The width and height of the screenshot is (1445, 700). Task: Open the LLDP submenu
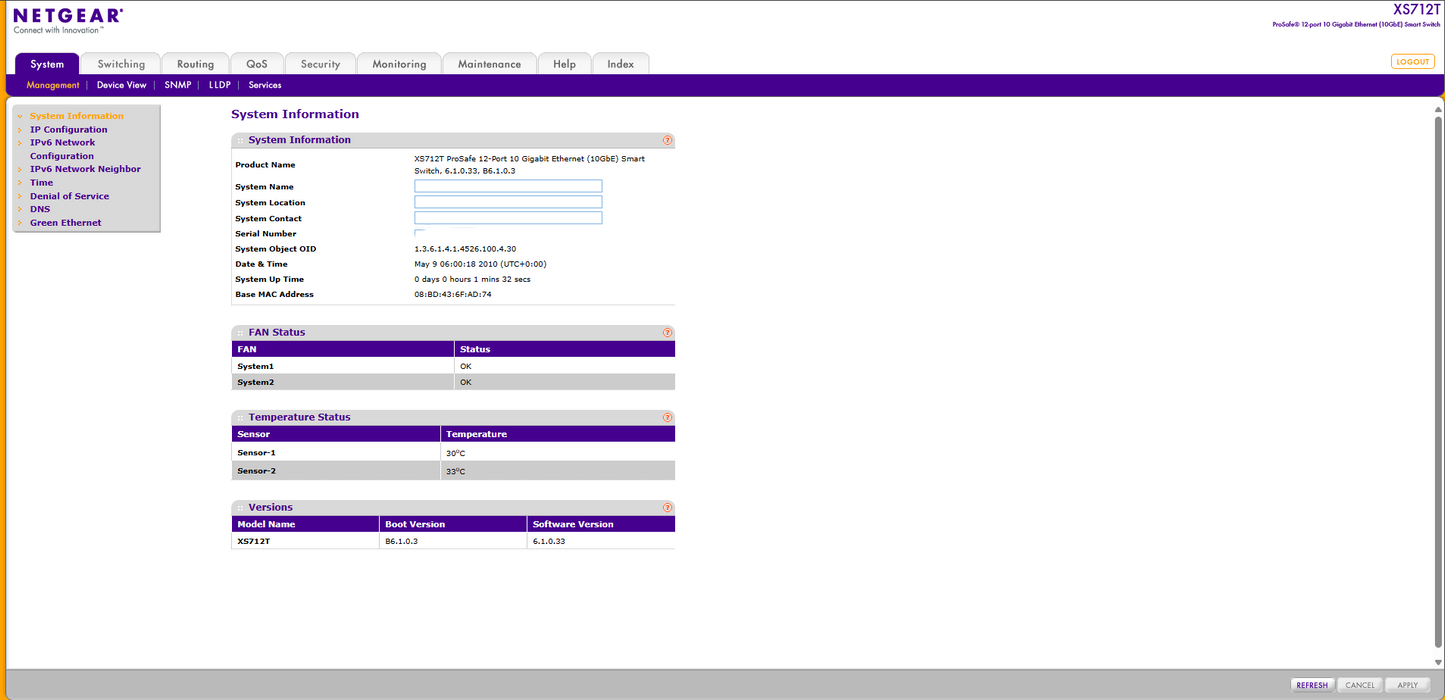(220, 85)
